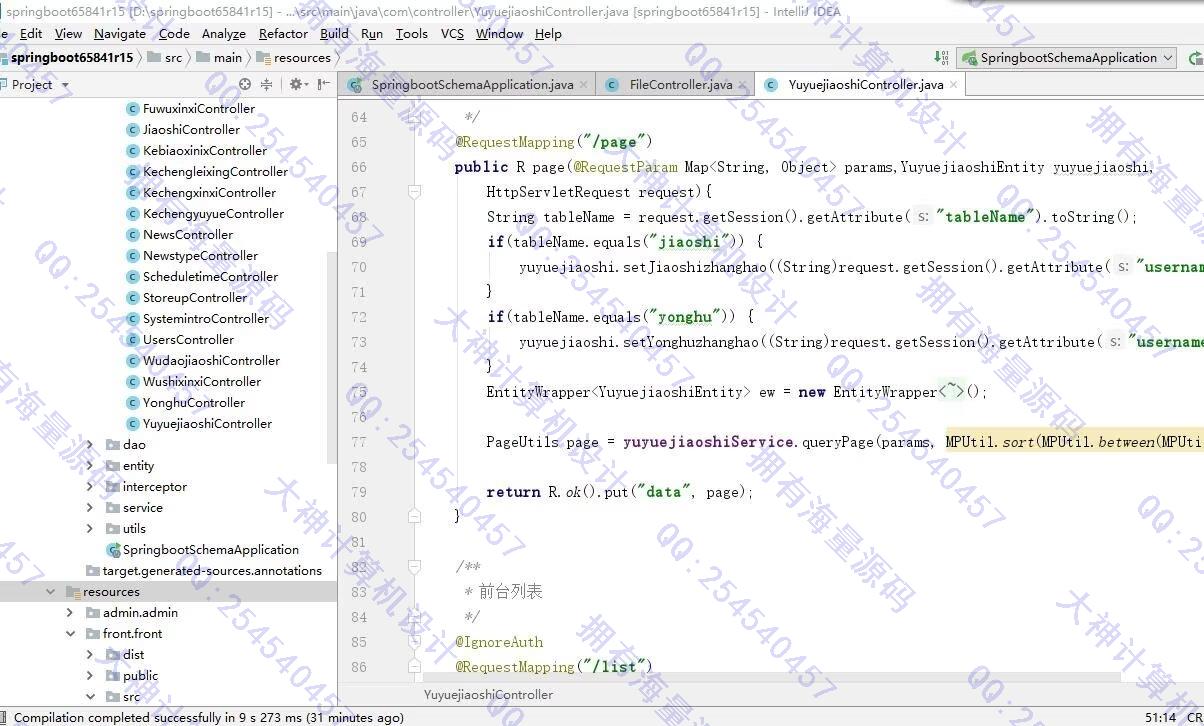This screenshot has width=1204, height=726.
Task: Open the Edit menu
Action: (32, 33)
